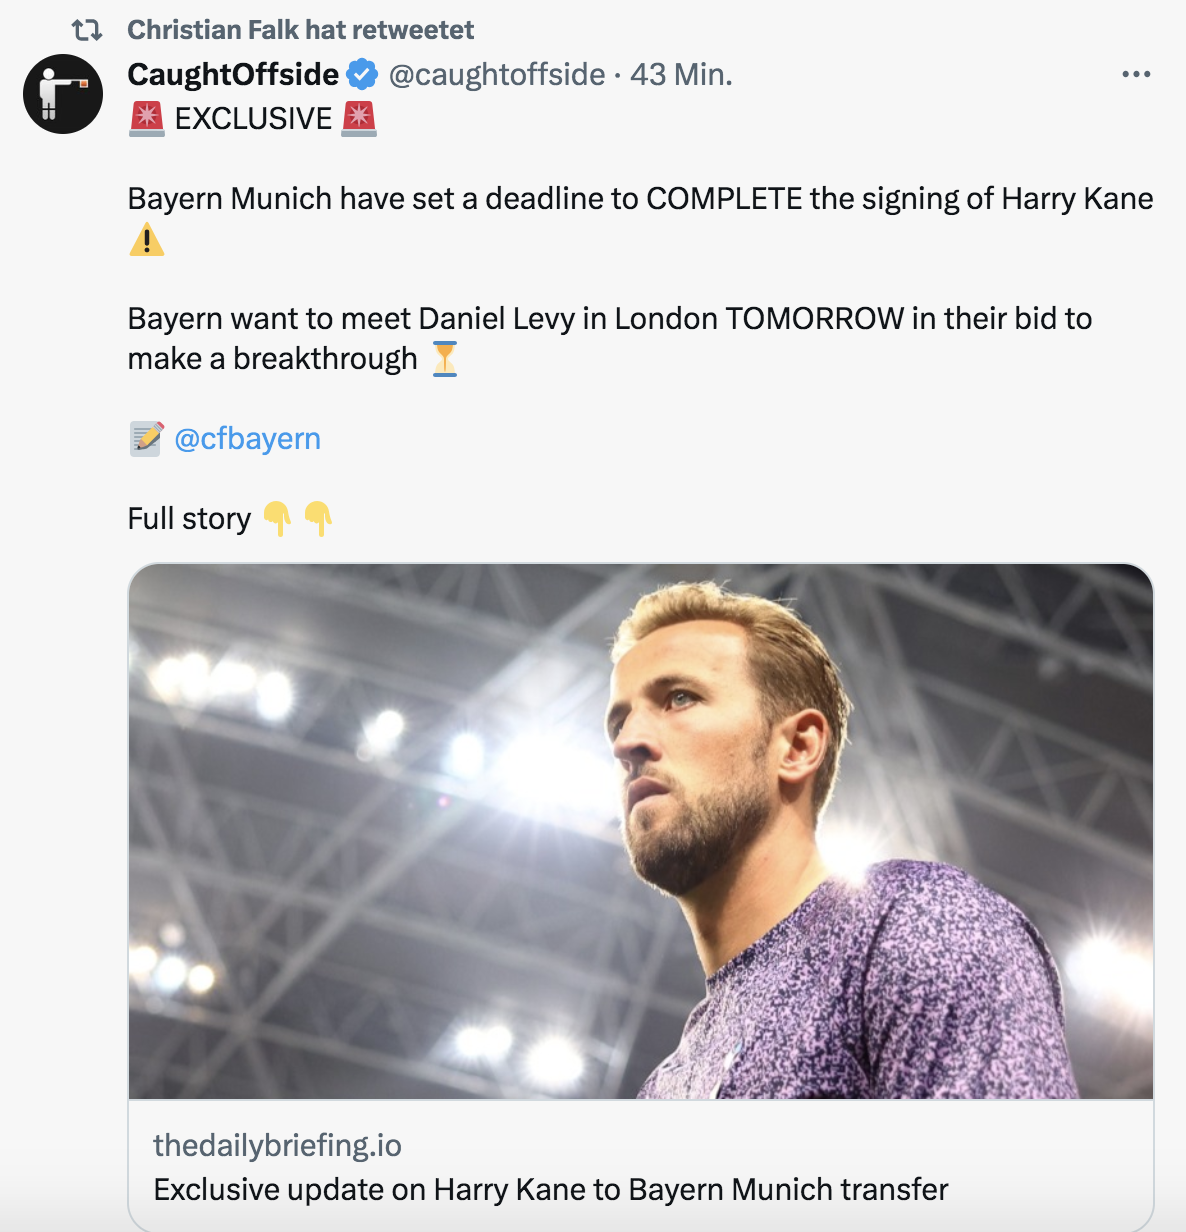Open the Harry Kane article image
1186x1232 pixels.
coord(640,830)
